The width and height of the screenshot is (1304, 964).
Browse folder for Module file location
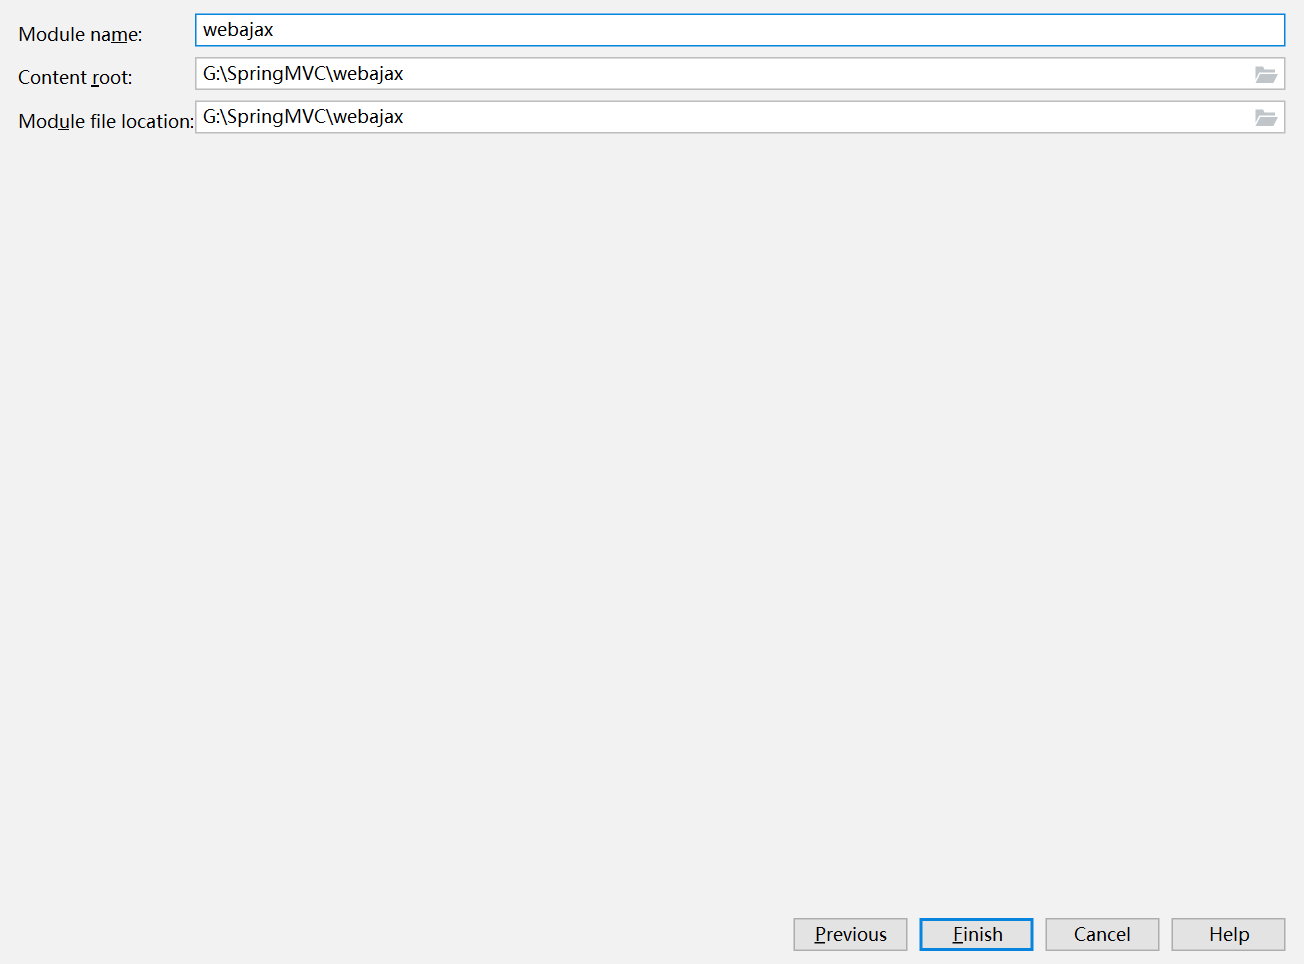click(1266, 117)
